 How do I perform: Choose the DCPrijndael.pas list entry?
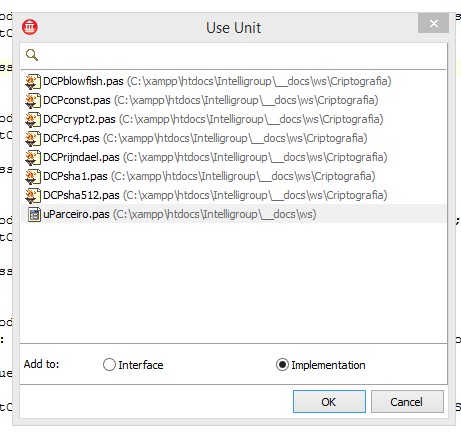click(233, 157)
